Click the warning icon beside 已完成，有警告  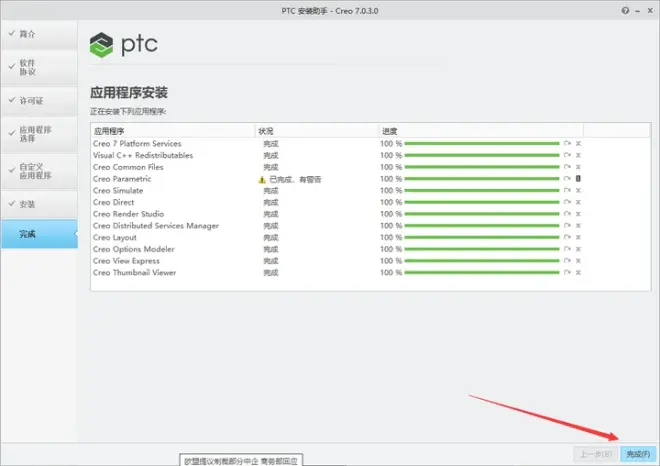tap(262, 180)
